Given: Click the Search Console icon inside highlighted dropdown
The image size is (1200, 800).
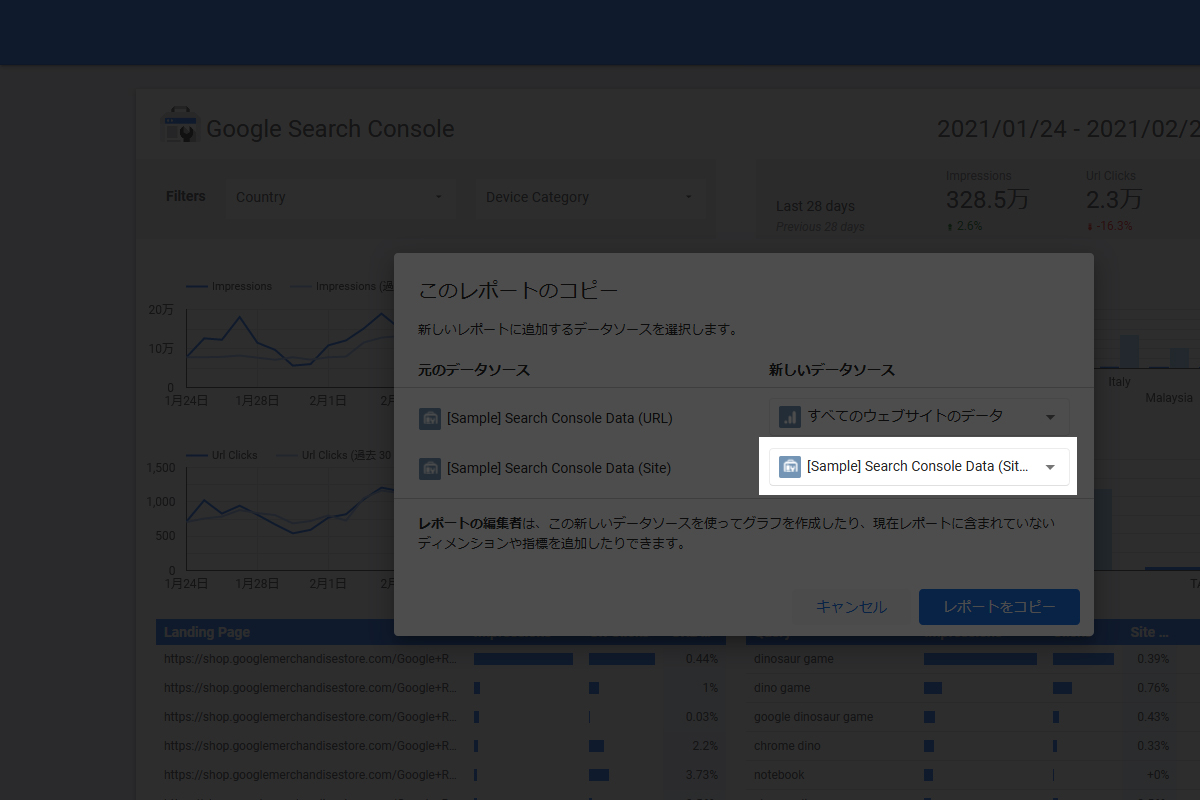Looking at the screenshot, I should point(790,466).
